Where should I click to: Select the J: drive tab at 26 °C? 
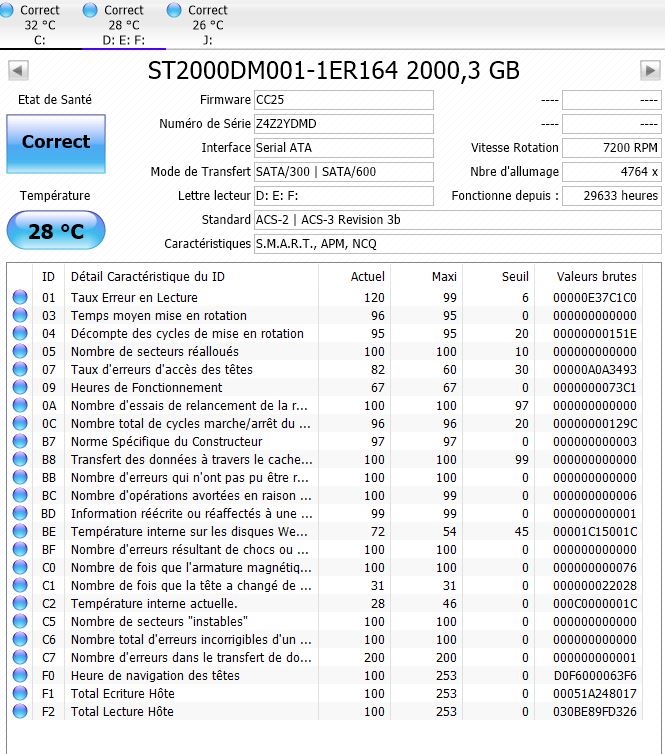(208, 24)
